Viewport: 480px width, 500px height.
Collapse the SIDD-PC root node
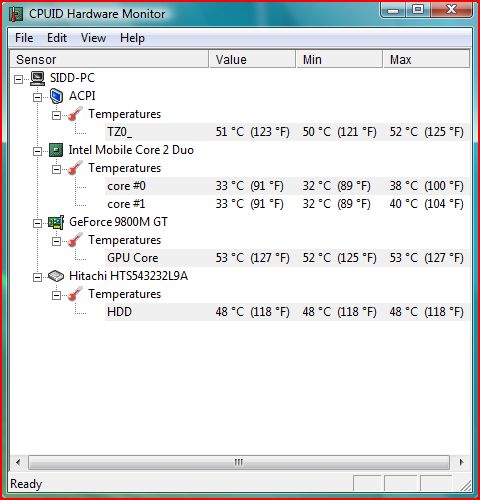[18, 79]
